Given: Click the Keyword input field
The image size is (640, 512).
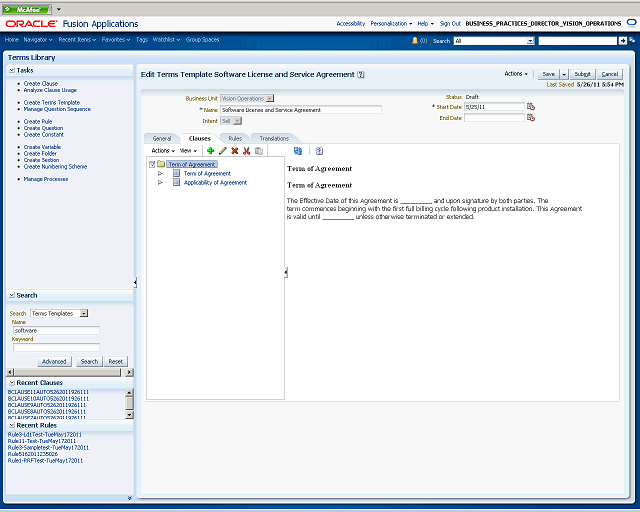Looking at the screenshot, I should pyautogui.click(x=56, y=347).
